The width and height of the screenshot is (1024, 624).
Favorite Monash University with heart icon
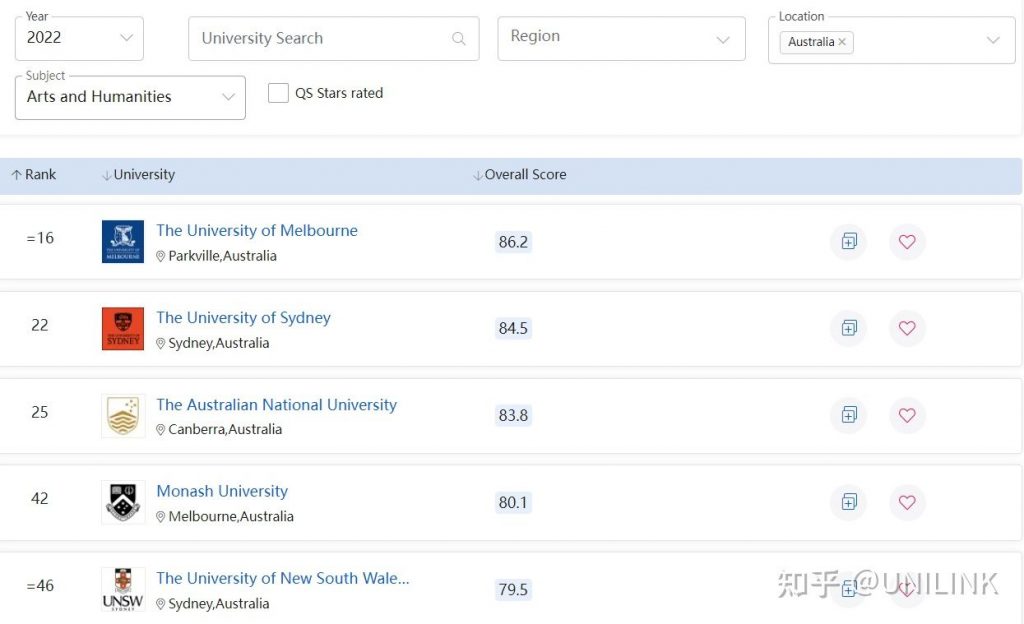tap(907, 502)
